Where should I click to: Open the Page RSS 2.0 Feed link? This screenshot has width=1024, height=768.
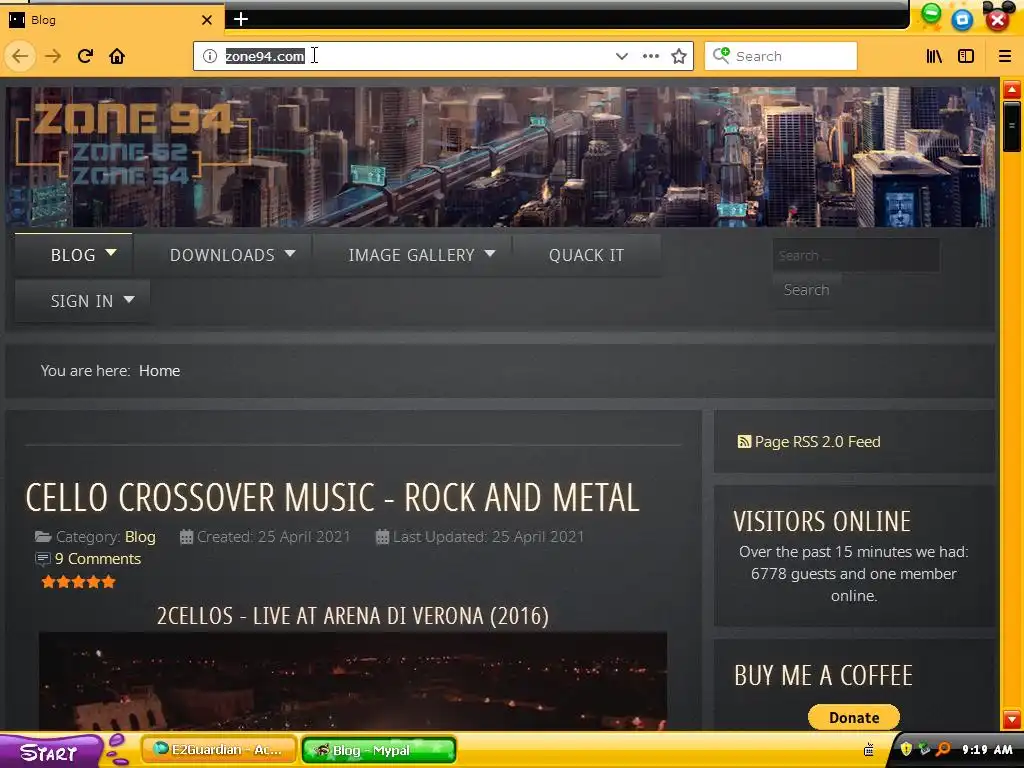point(817,442)
